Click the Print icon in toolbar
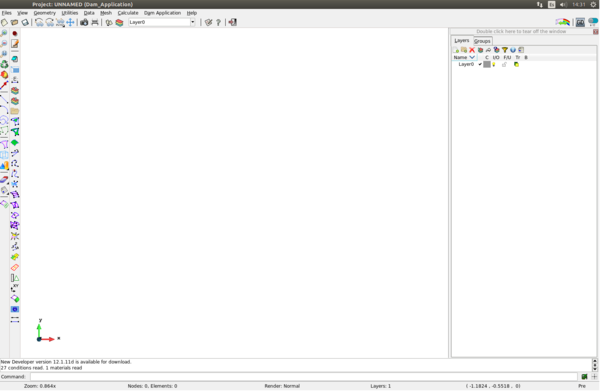Image resolution: width=600 pixels, height=391 pixels. click(95, 23)
